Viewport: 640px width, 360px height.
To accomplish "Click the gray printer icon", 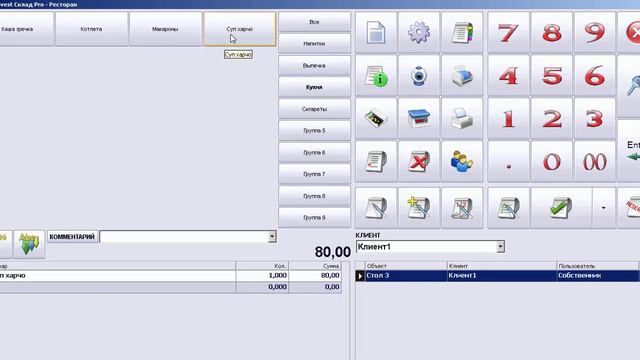I will pos(462,118).
